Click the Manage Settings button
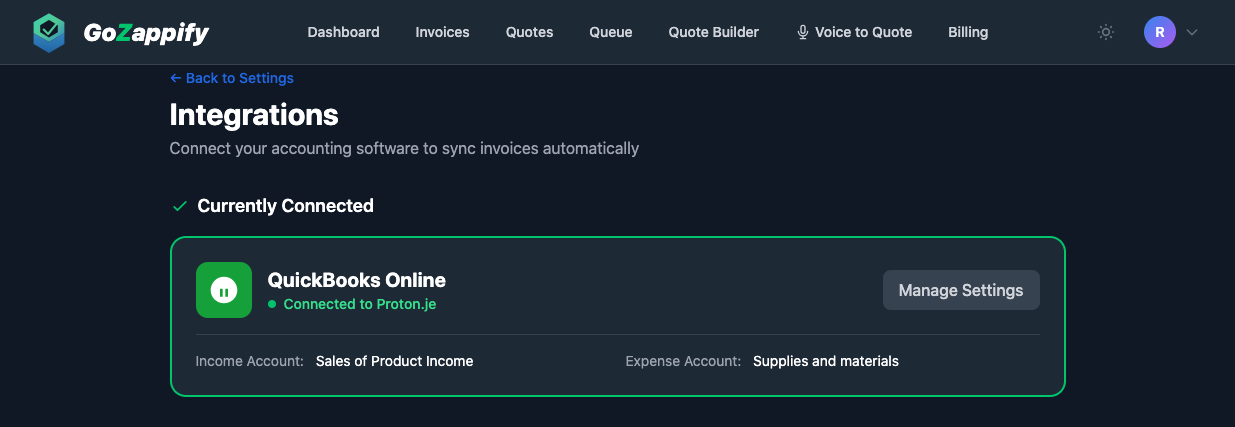The height and width of the screenshot is (427, 1235). (x=961, y=290)
